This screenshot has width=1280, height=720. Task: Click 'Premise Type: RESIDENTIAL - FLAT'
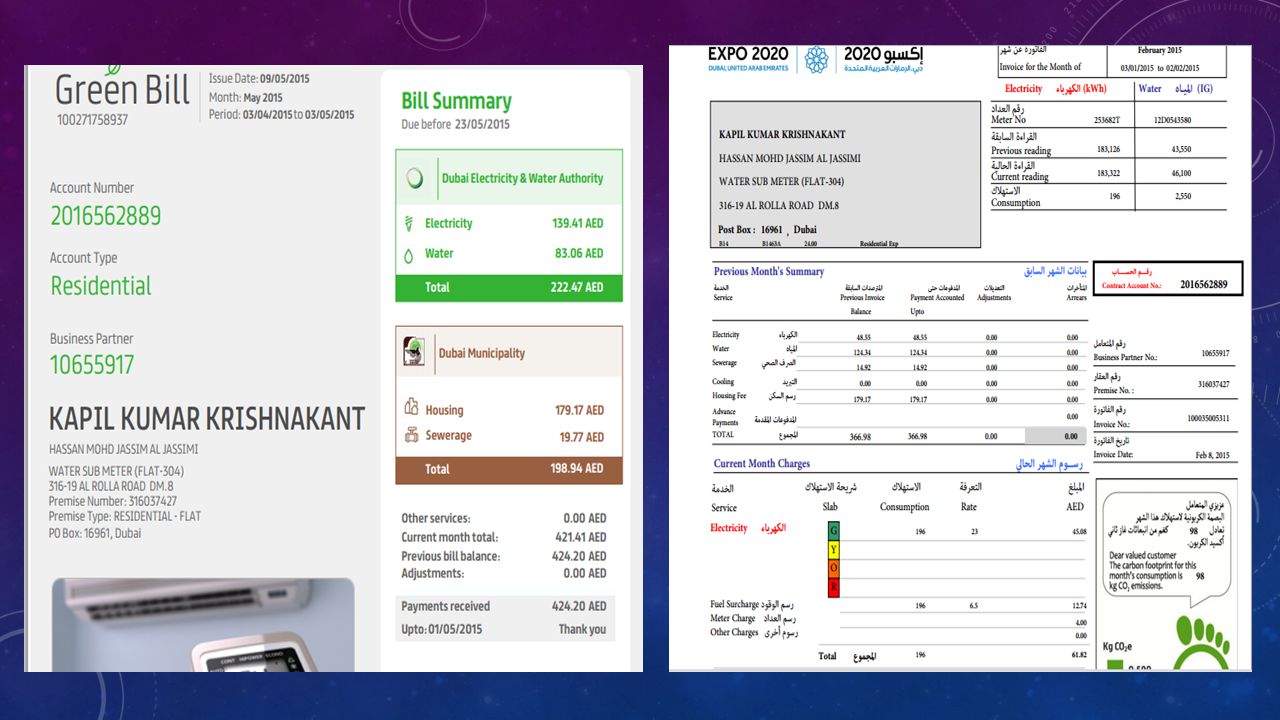tap(125, 517)
